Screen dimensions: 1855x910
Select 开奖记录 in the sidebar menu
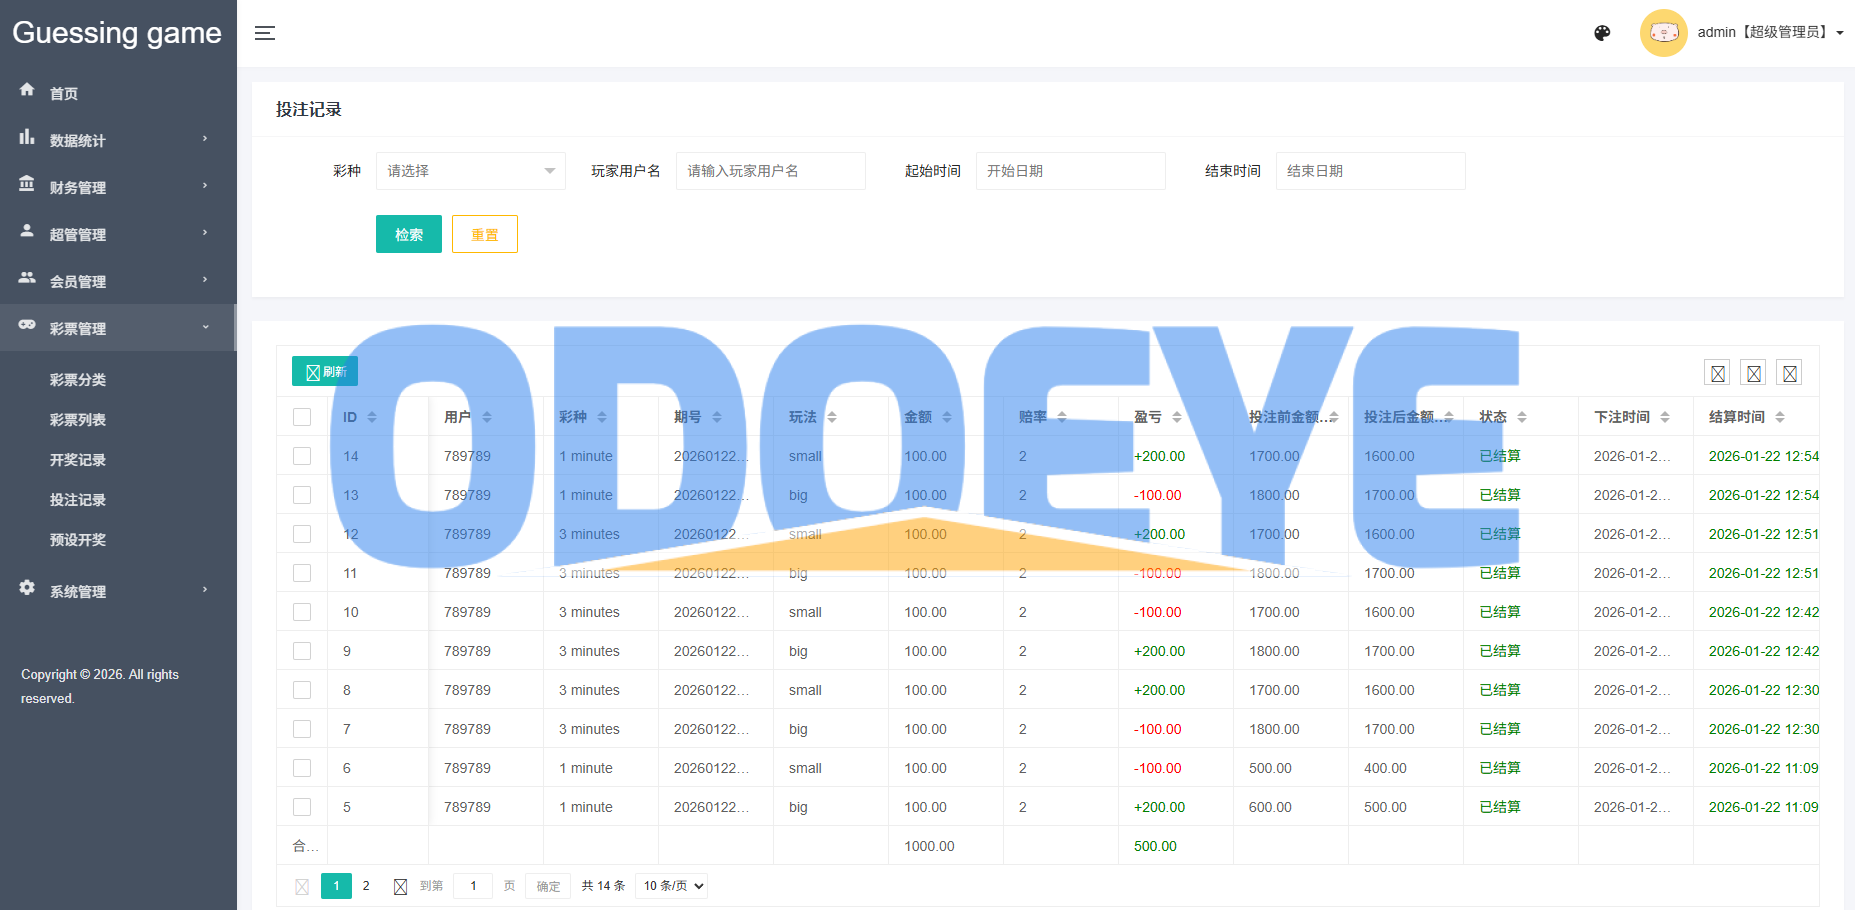[x=78, y=459]
